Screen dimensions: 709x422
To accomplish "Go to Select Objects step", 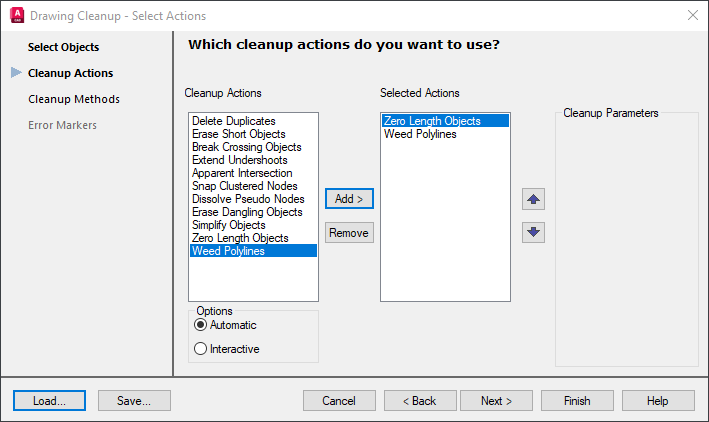I will [x=63, y=47].
